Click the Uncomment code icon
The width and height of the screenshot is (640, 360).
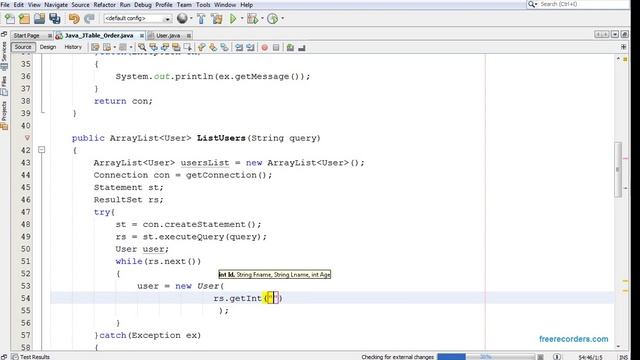pos(302,48)
